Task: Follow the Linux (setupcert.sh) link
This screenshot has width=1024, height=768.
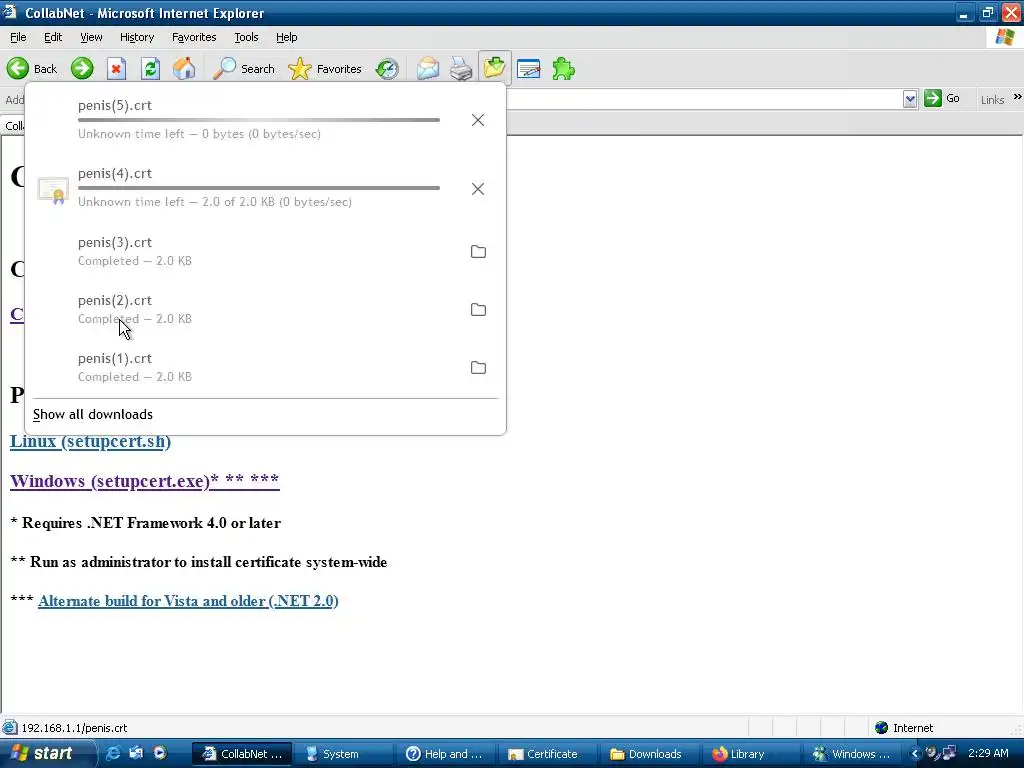Action: 90,441
